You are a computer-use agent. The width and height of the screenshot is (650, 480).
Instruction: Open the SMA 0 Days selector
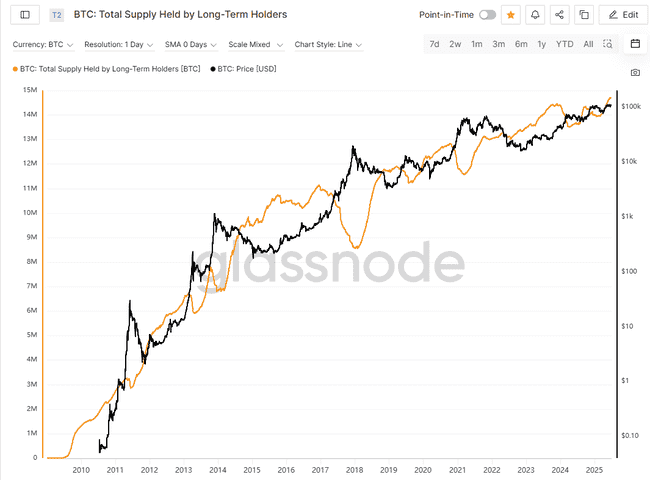[190, 45]
